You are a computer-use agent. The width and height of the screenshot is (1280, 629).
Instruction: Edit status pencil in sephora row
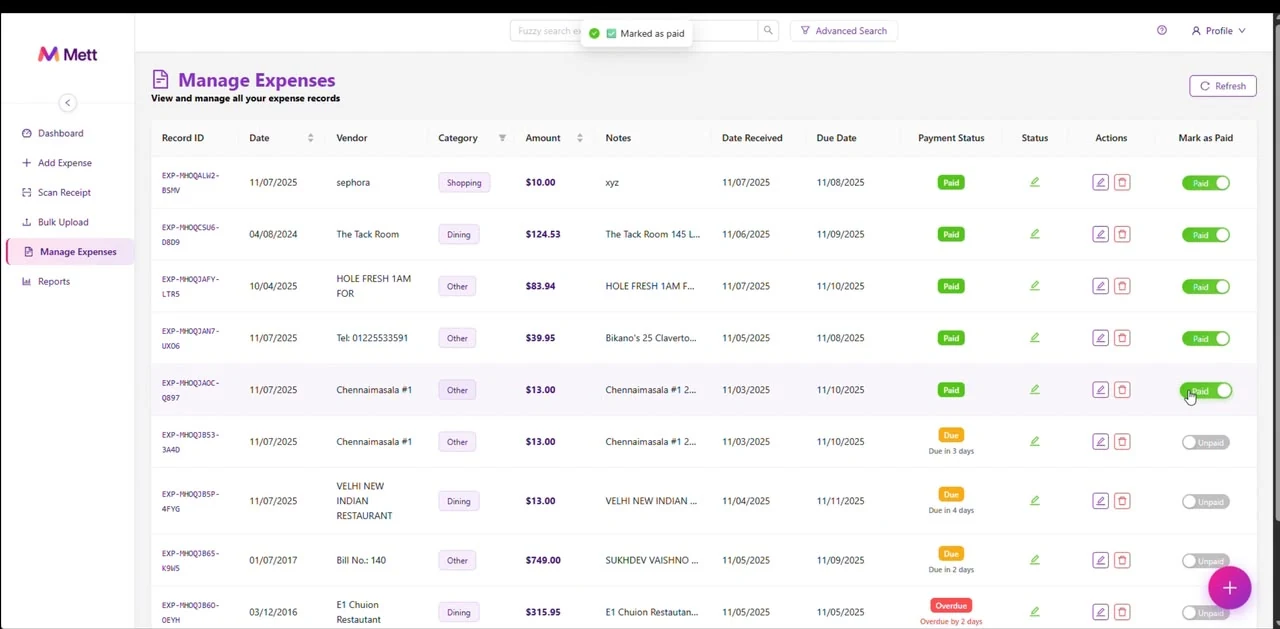point(1035,182)
